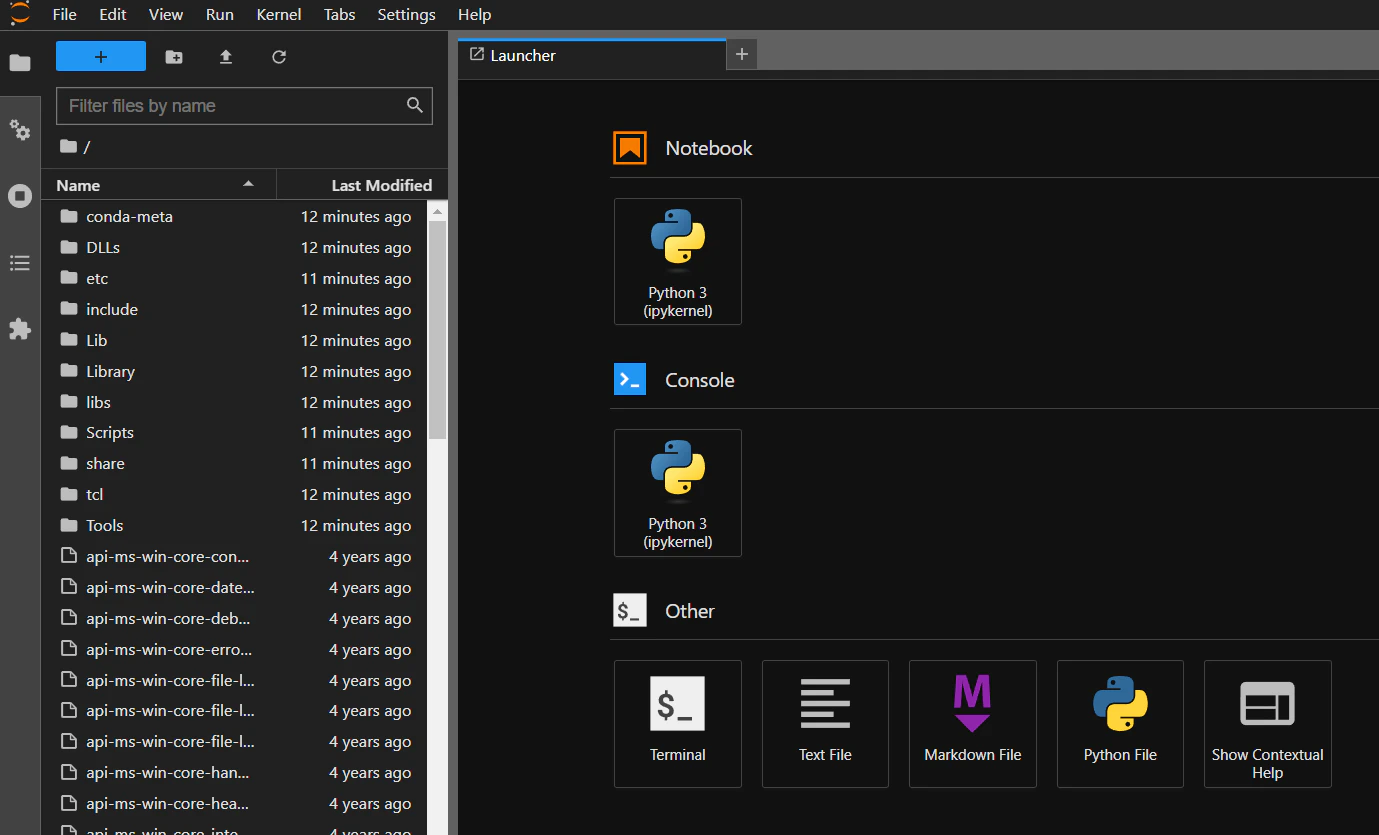Open the Settings menu
The height and width of the screenshot is (835, 1379).
(x=407, y=15)
